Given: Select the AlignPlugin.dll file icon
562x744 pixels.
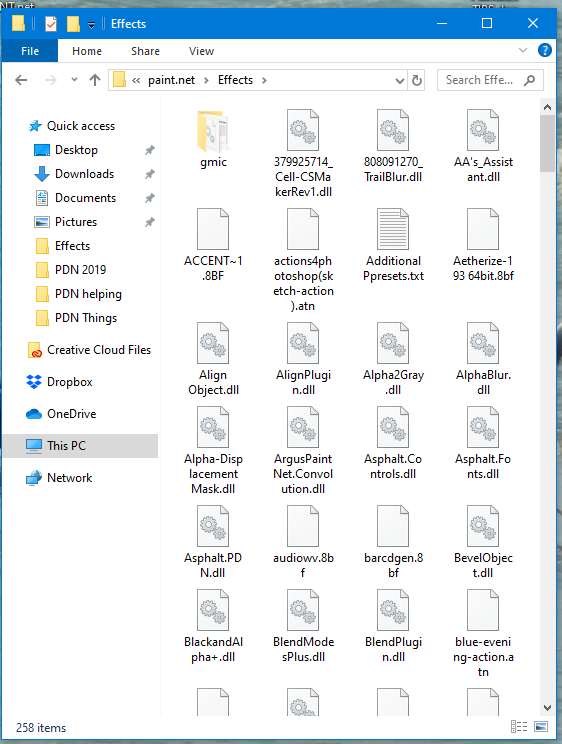Looking at the screenshot, I should point(303,343).
